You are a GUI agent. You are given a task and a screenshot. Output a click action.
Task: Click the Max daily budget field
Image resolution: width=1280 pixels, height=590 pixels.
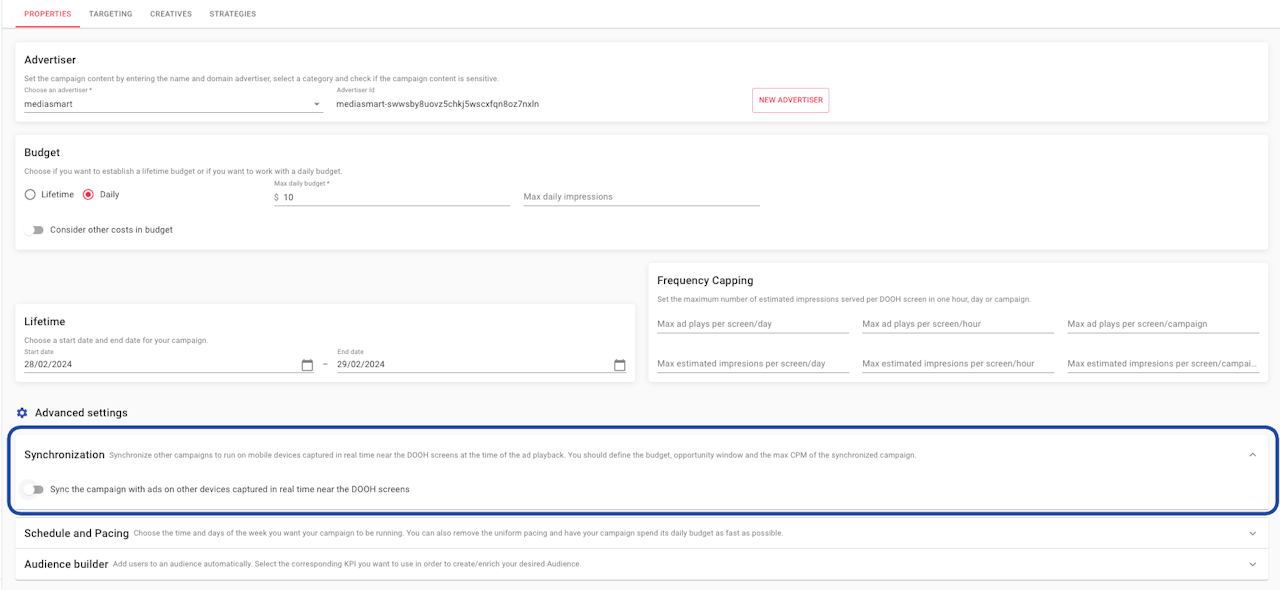click(395, 198)
